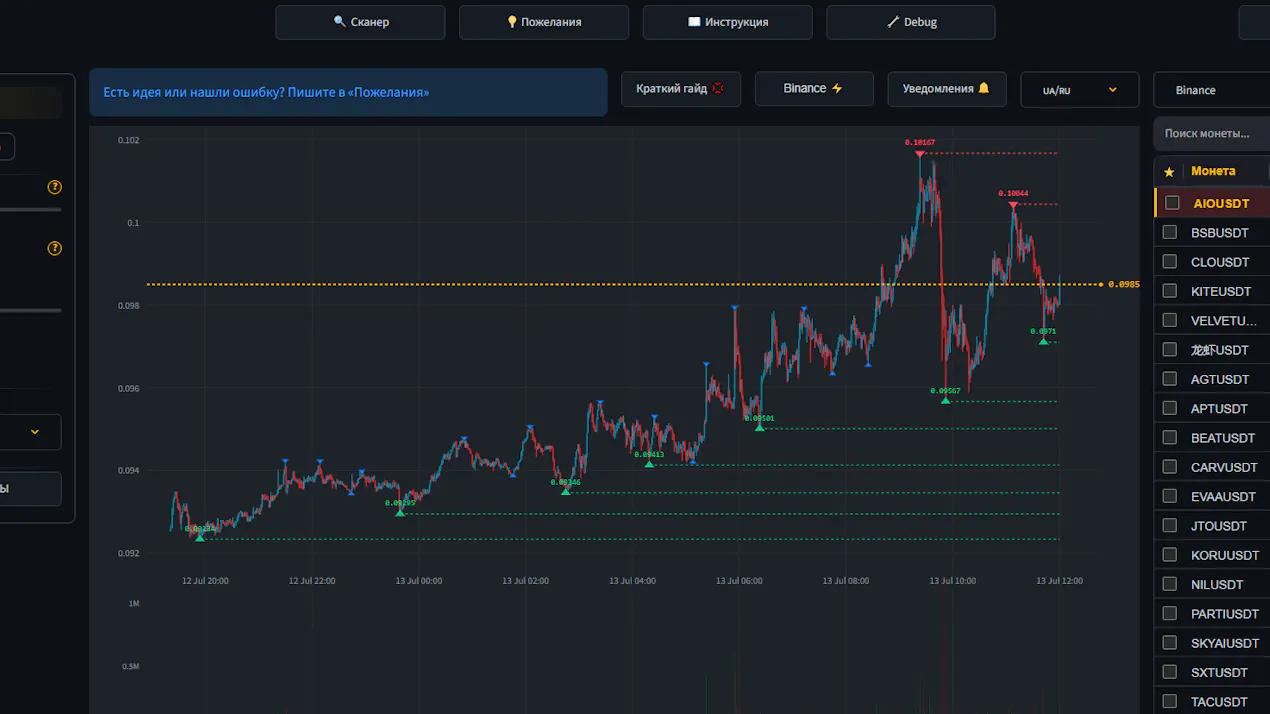Image resolution: width=1270 pixels, height=714 pixels.
Task: Click the red 0.10167 resistance triangle marker
Action: click(x=920, y=153)
